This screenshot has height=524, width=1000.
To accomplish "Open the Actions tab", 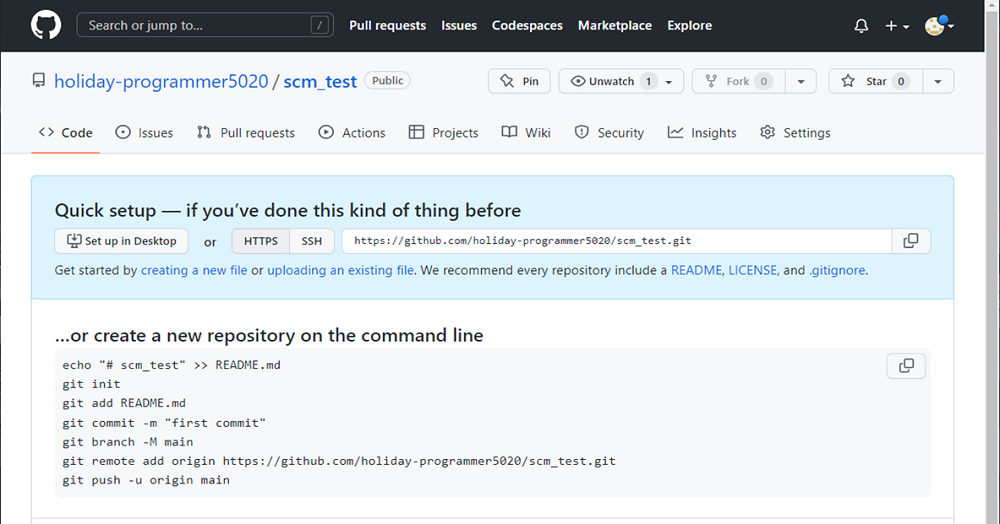I will click(x=352, y=133).
